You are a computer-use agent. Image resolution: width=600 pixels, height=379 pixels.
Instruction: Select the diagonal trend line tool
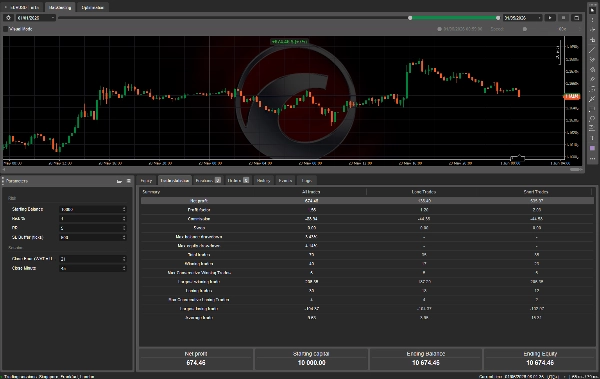pyautogui.click(x=592, y=50)
